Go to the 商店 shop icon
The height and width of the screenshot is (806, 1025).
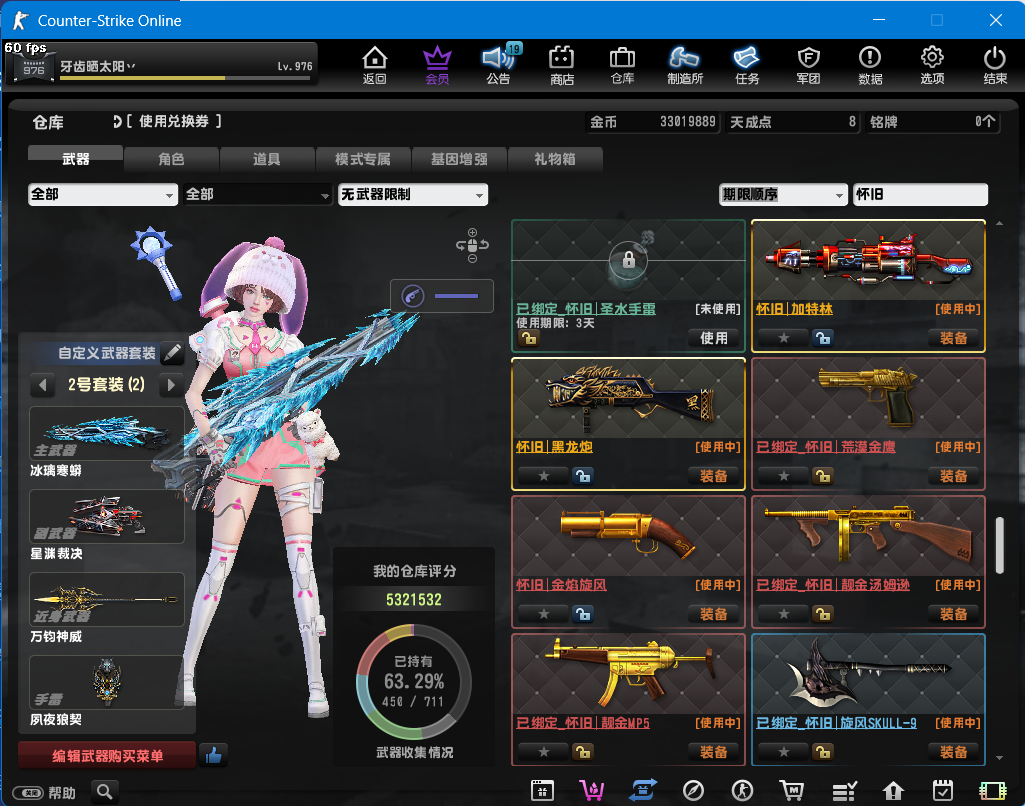click(x=562, y=65)
